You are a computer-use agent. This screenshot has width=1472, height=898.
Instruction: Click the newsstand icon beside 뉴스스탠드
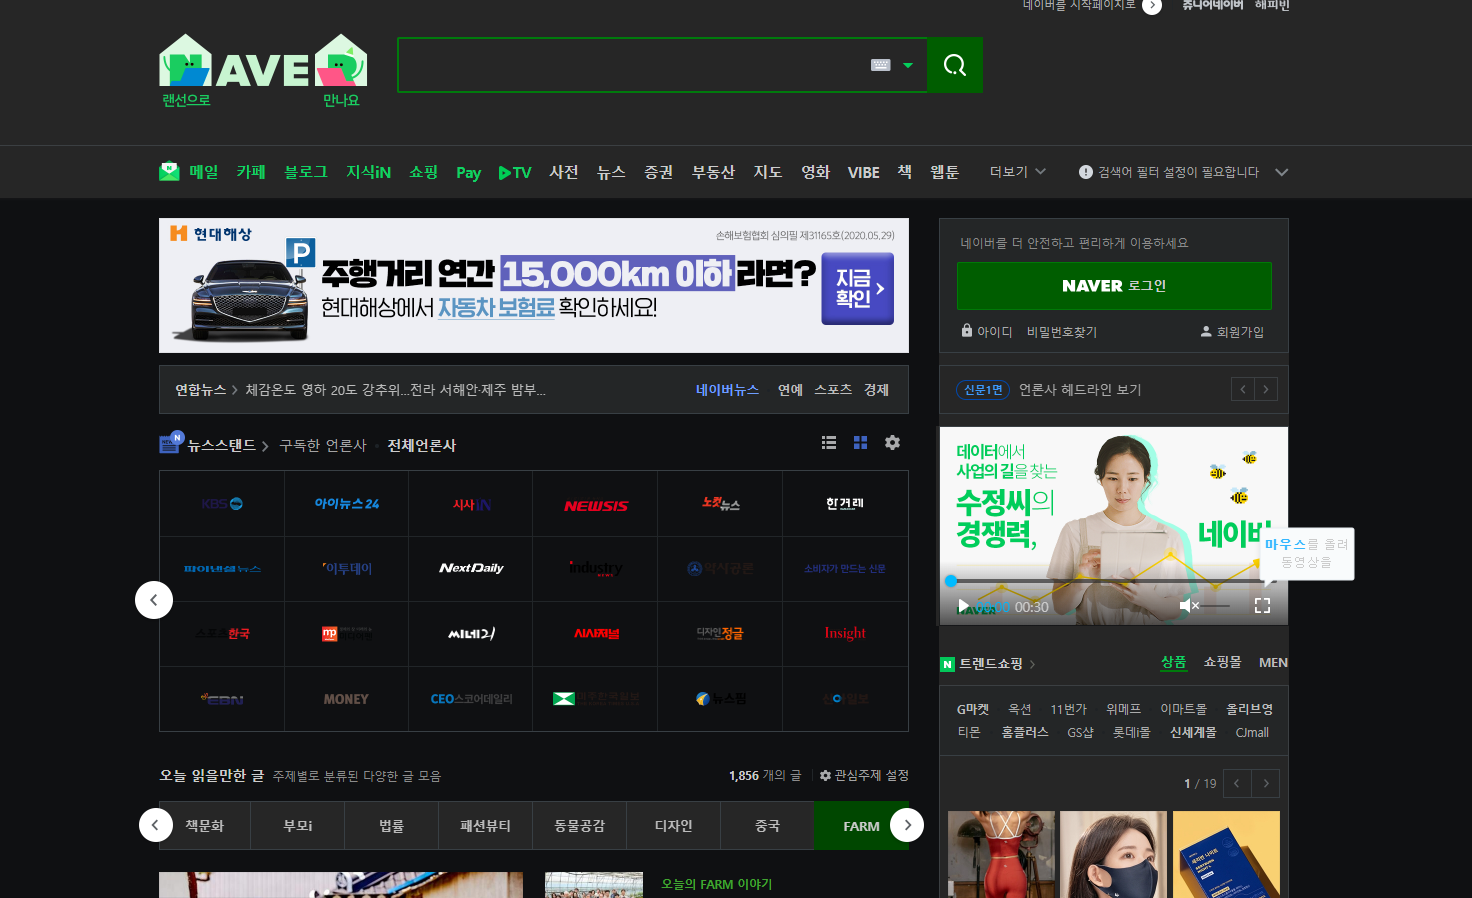(x=171, y=441)
